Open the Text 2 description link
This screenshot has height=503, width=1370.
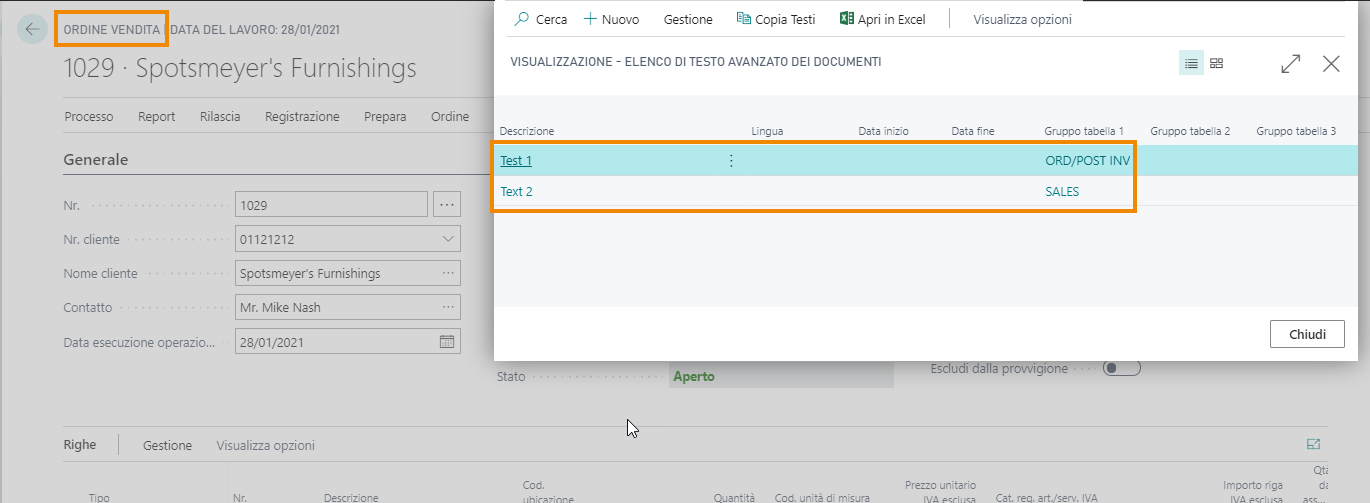[516, 192]
